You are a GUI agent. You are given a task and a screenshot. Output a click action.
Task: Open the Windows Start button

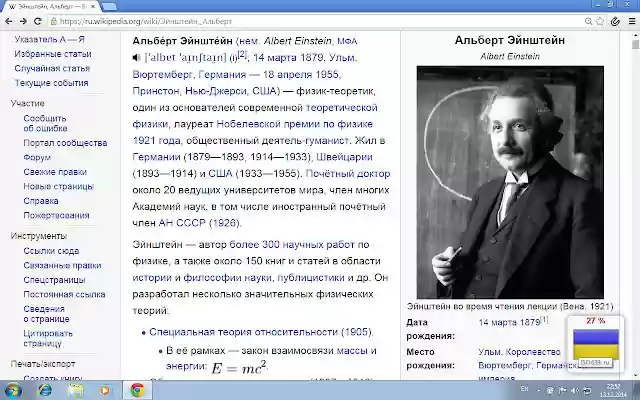[13, 391]
